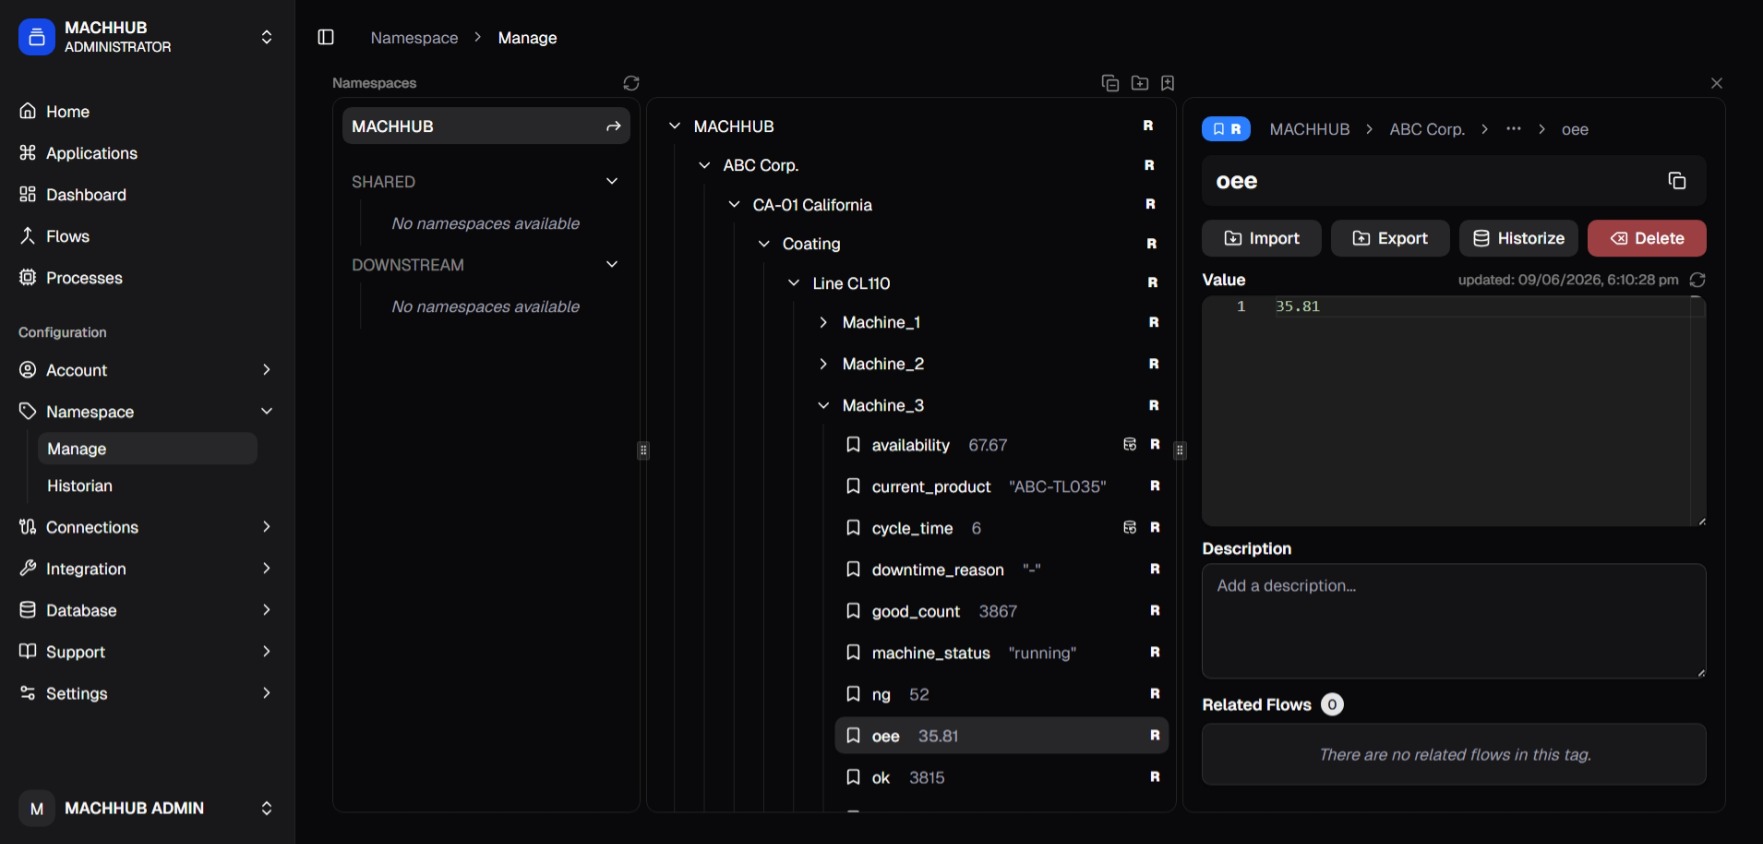This screenshot has width=1763, height=844.
Task: Collapse the DOWNSTREAM namespaces section
Action: coord(612,264)
